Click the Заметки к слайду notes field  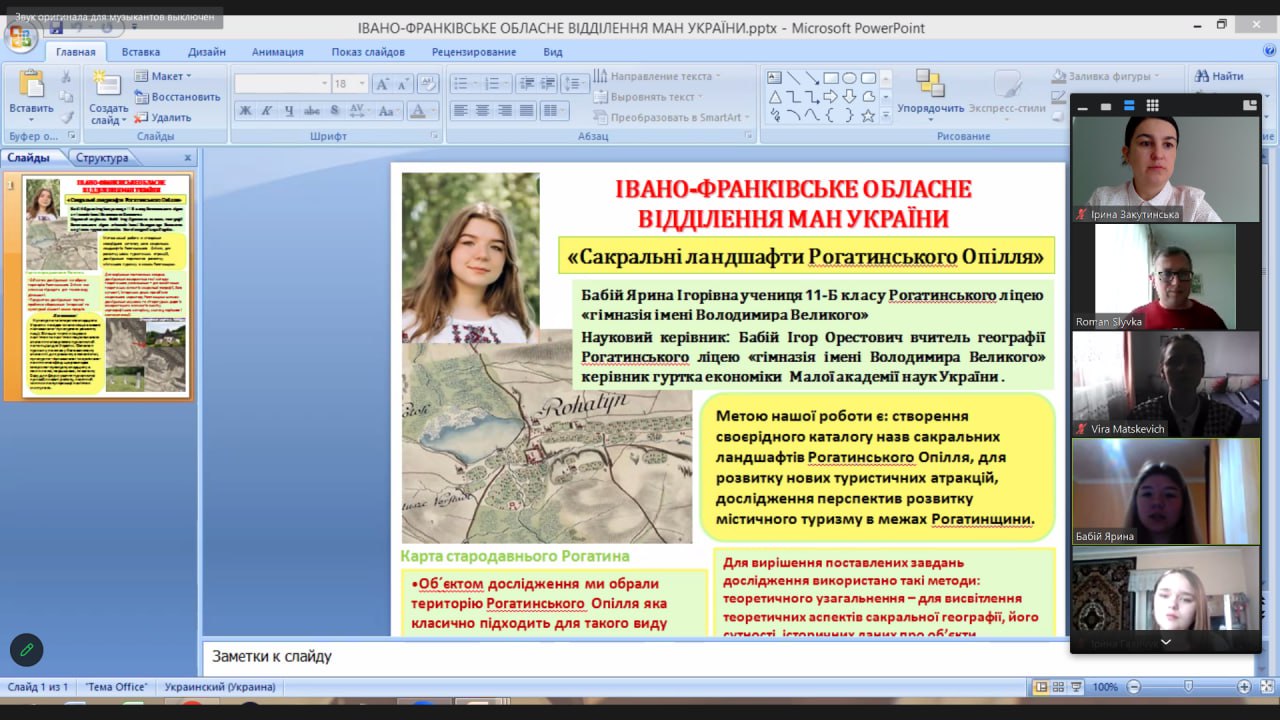click(x=600, y=657)
